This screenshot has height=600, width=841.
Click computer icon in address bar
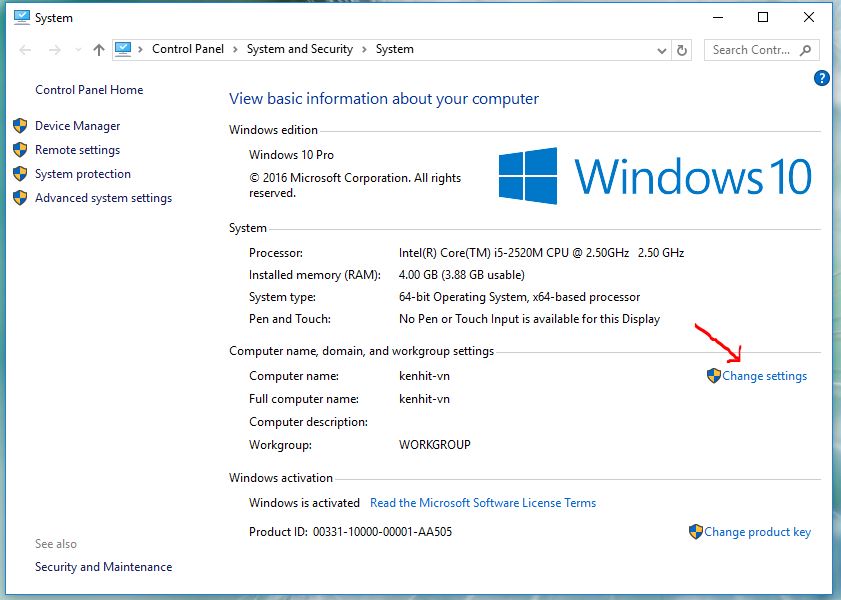point(124,49)
